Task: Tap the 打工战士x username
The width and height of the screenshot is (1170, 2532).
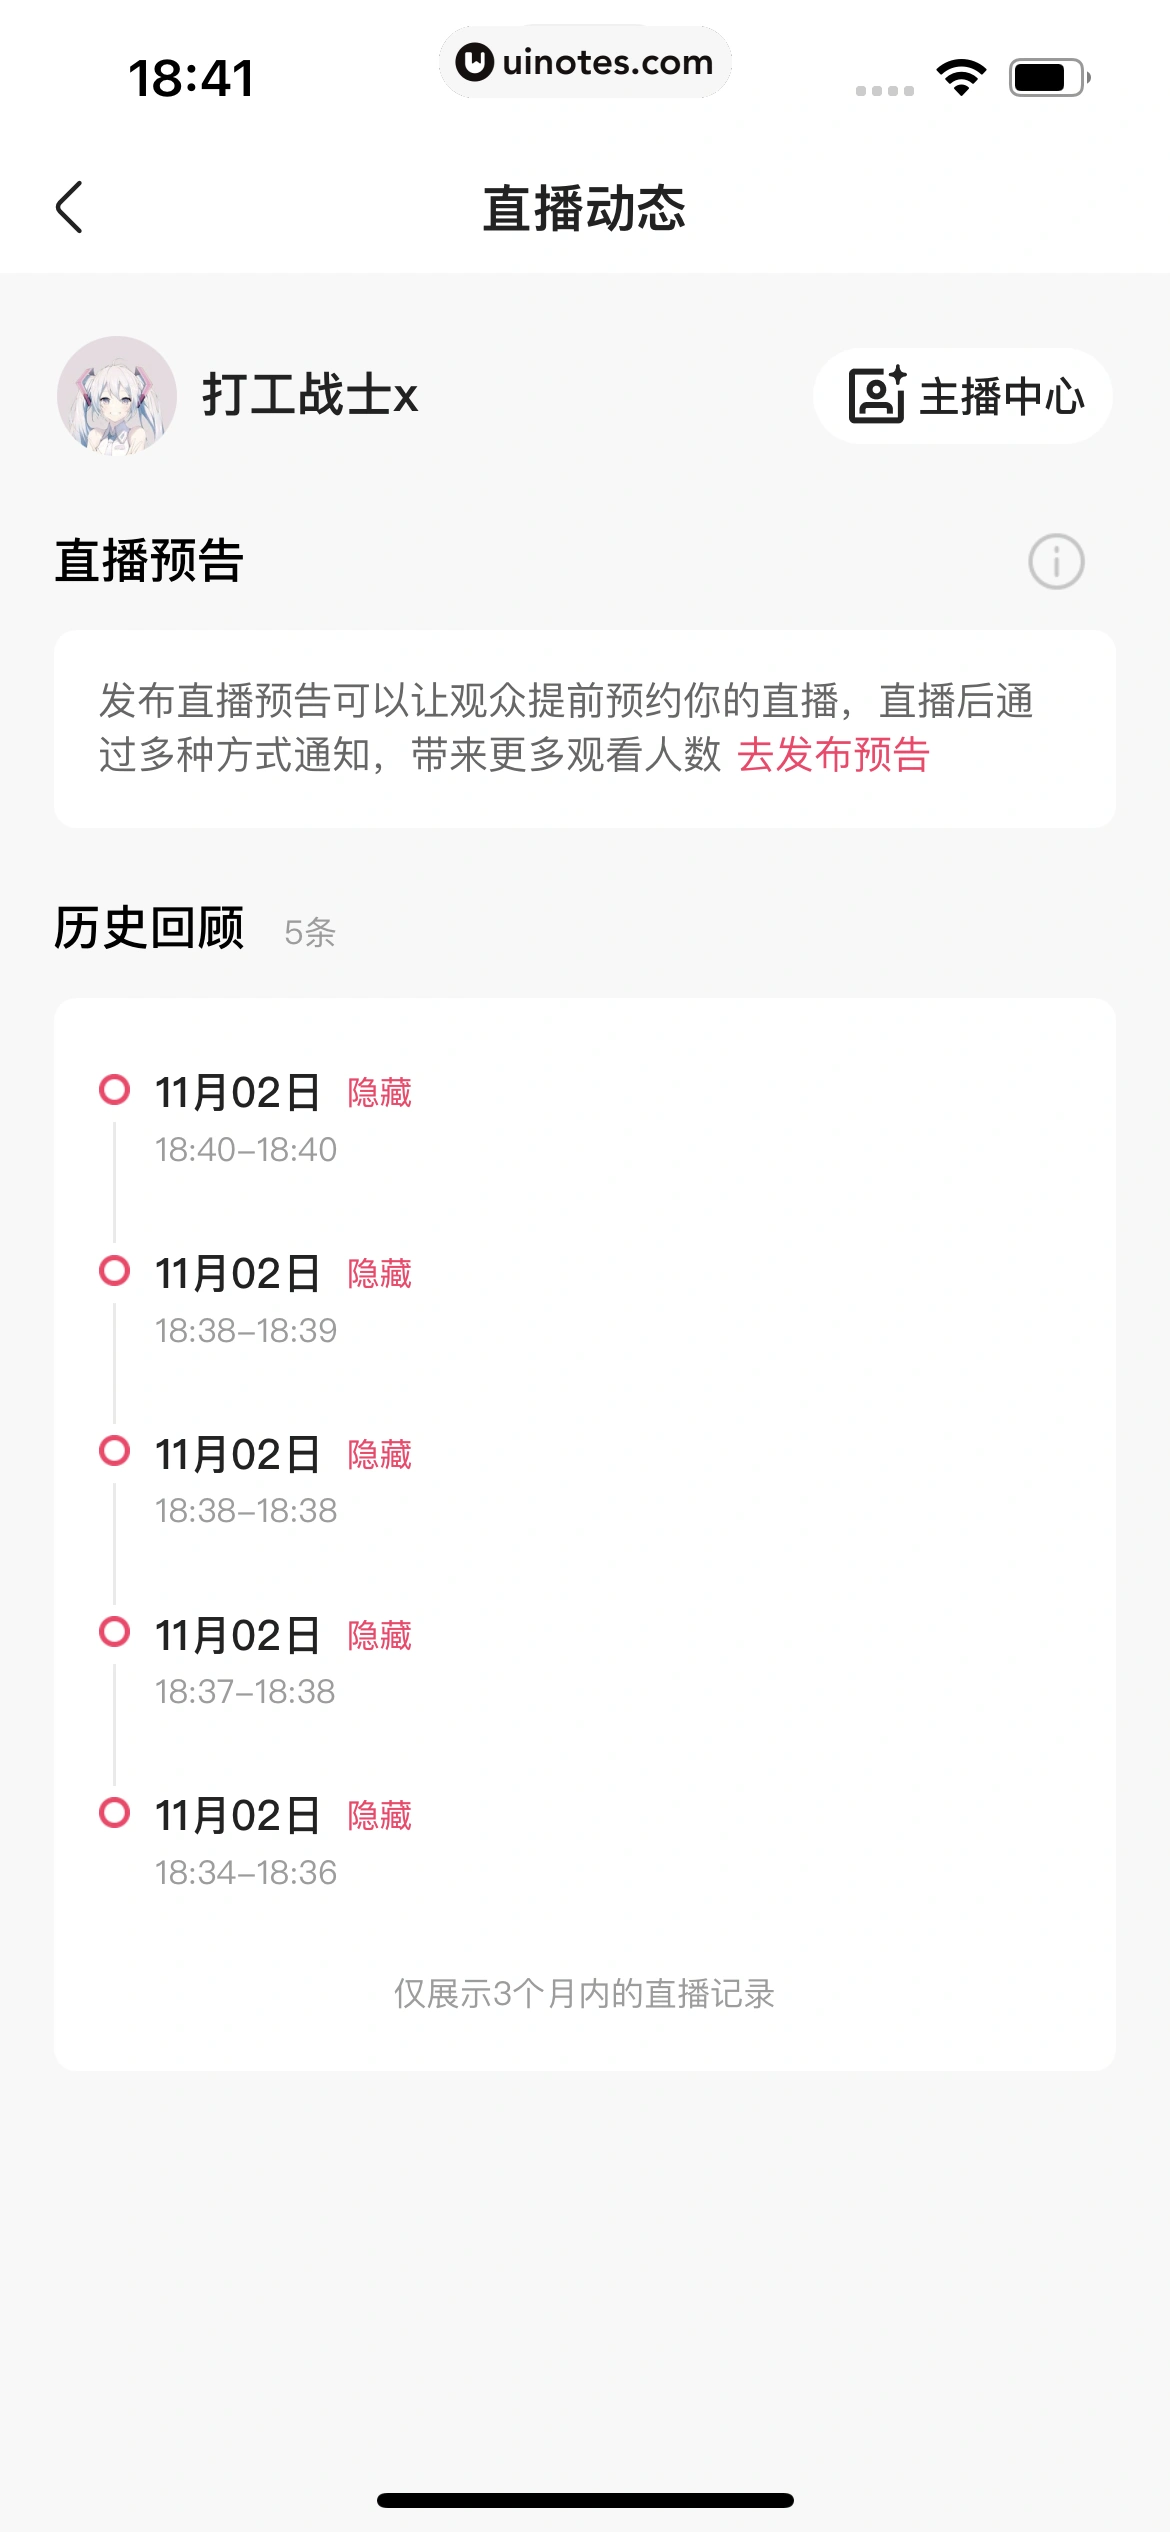Action: pos(310,395)
